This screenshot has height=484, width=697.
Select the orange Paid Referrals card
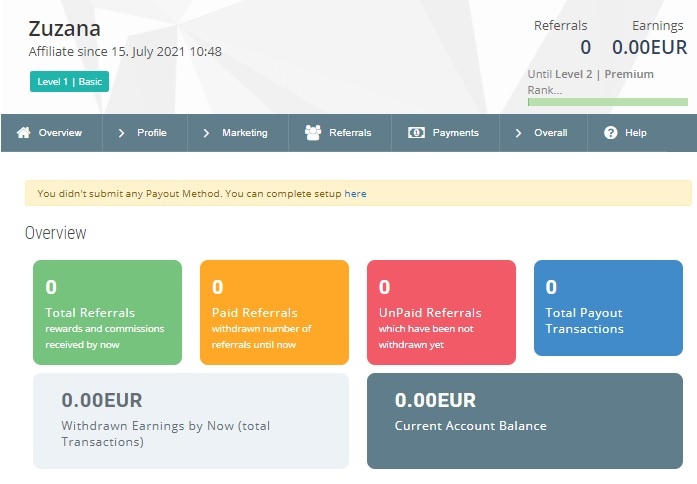pos(274,312)
